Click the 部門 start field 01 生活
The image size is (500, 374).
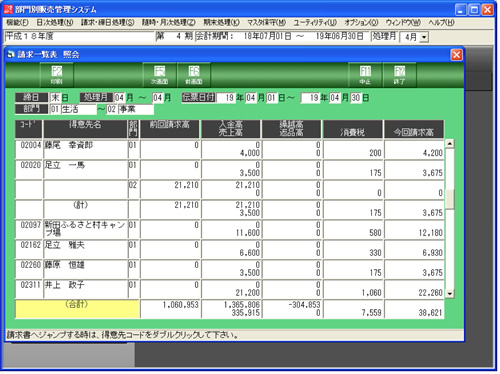pyautogui.click(x=73, y=109)
